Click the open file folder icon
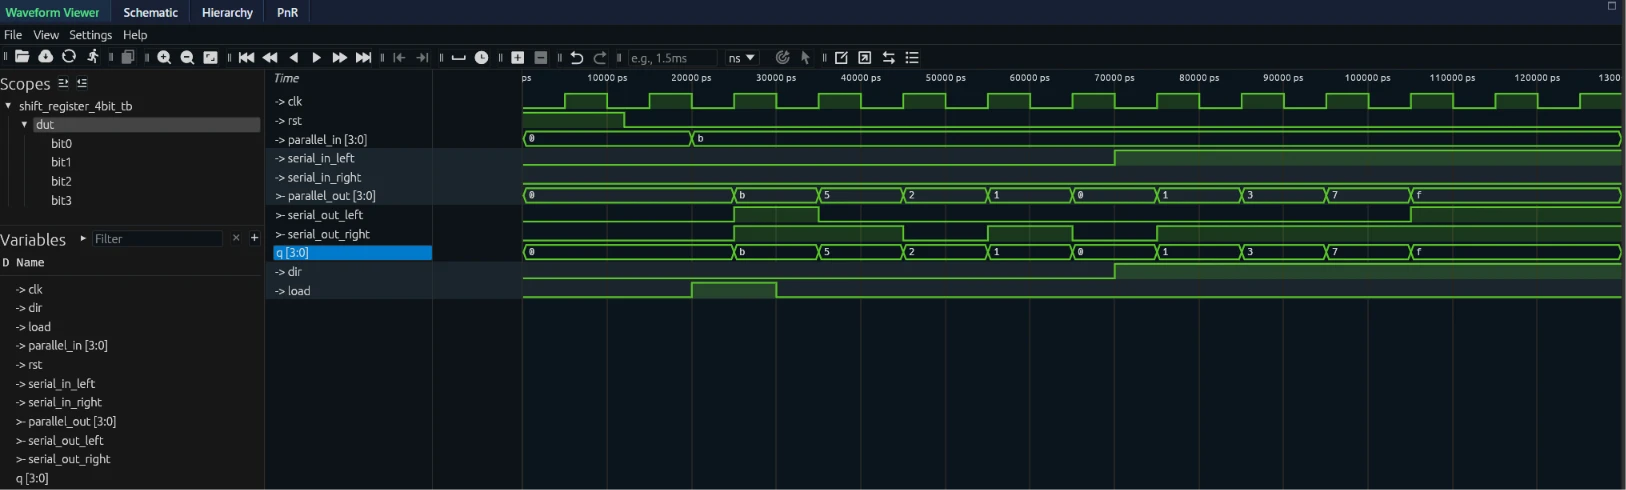This screenshot has height=490, width=1626. tap(22, 57)
